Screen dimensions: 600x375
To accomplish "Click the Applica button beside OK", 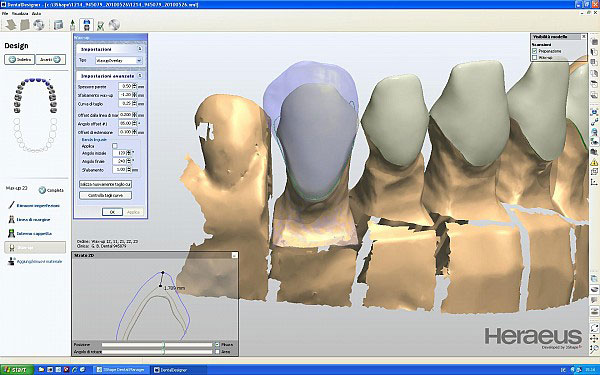I will 133,212.
